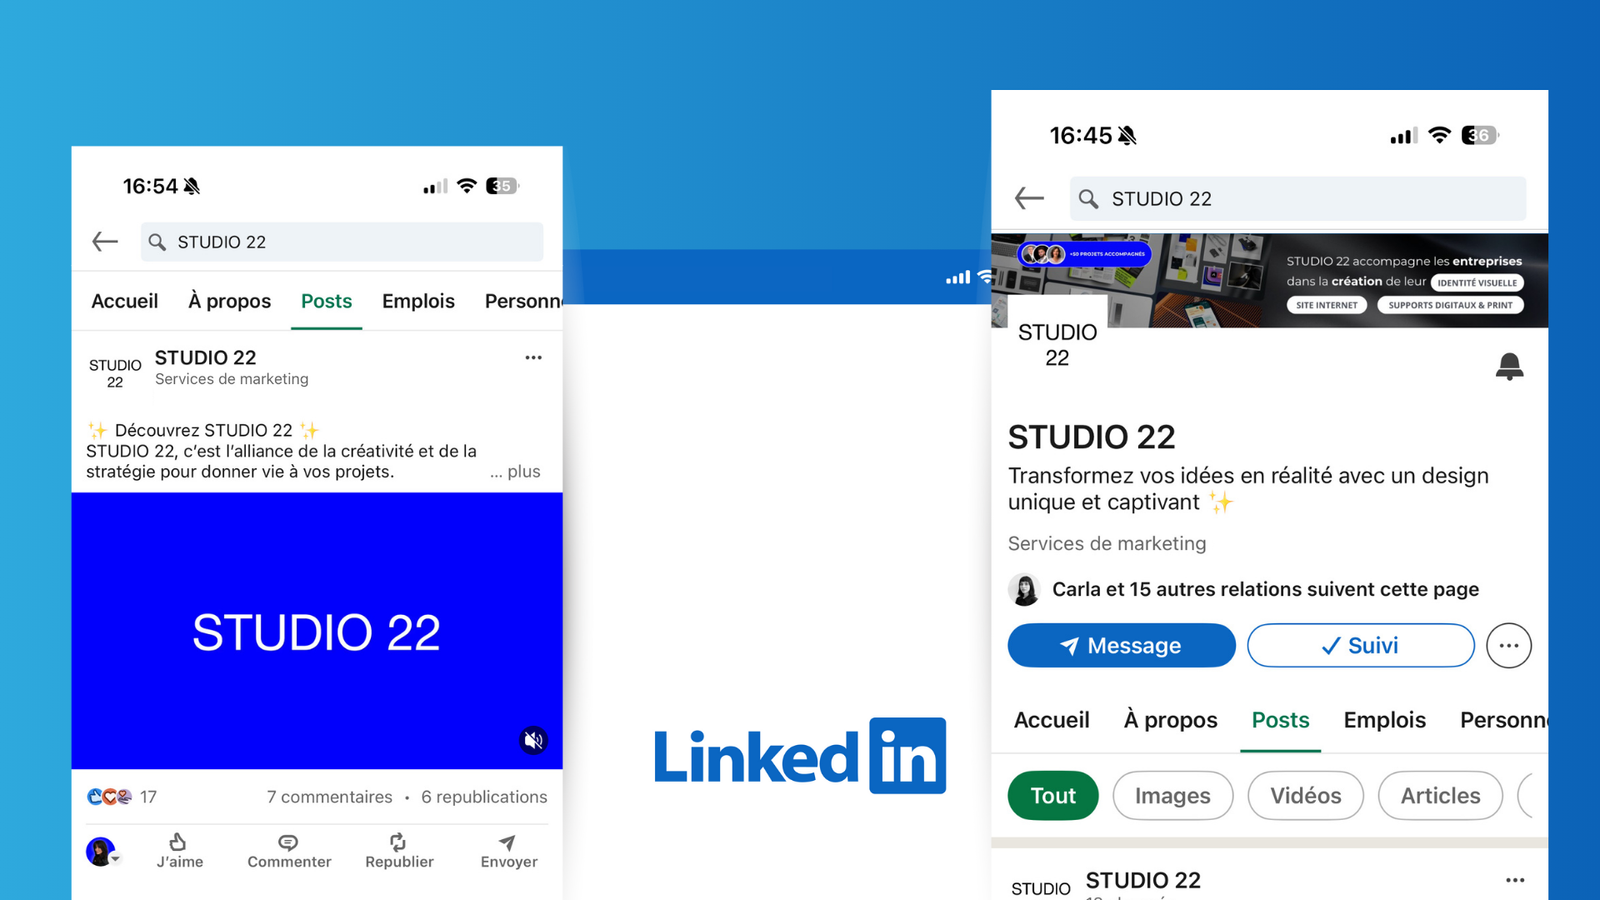
Task: Click the 'Découvrez STUDIO 22' post text
Action: [204, 430]
